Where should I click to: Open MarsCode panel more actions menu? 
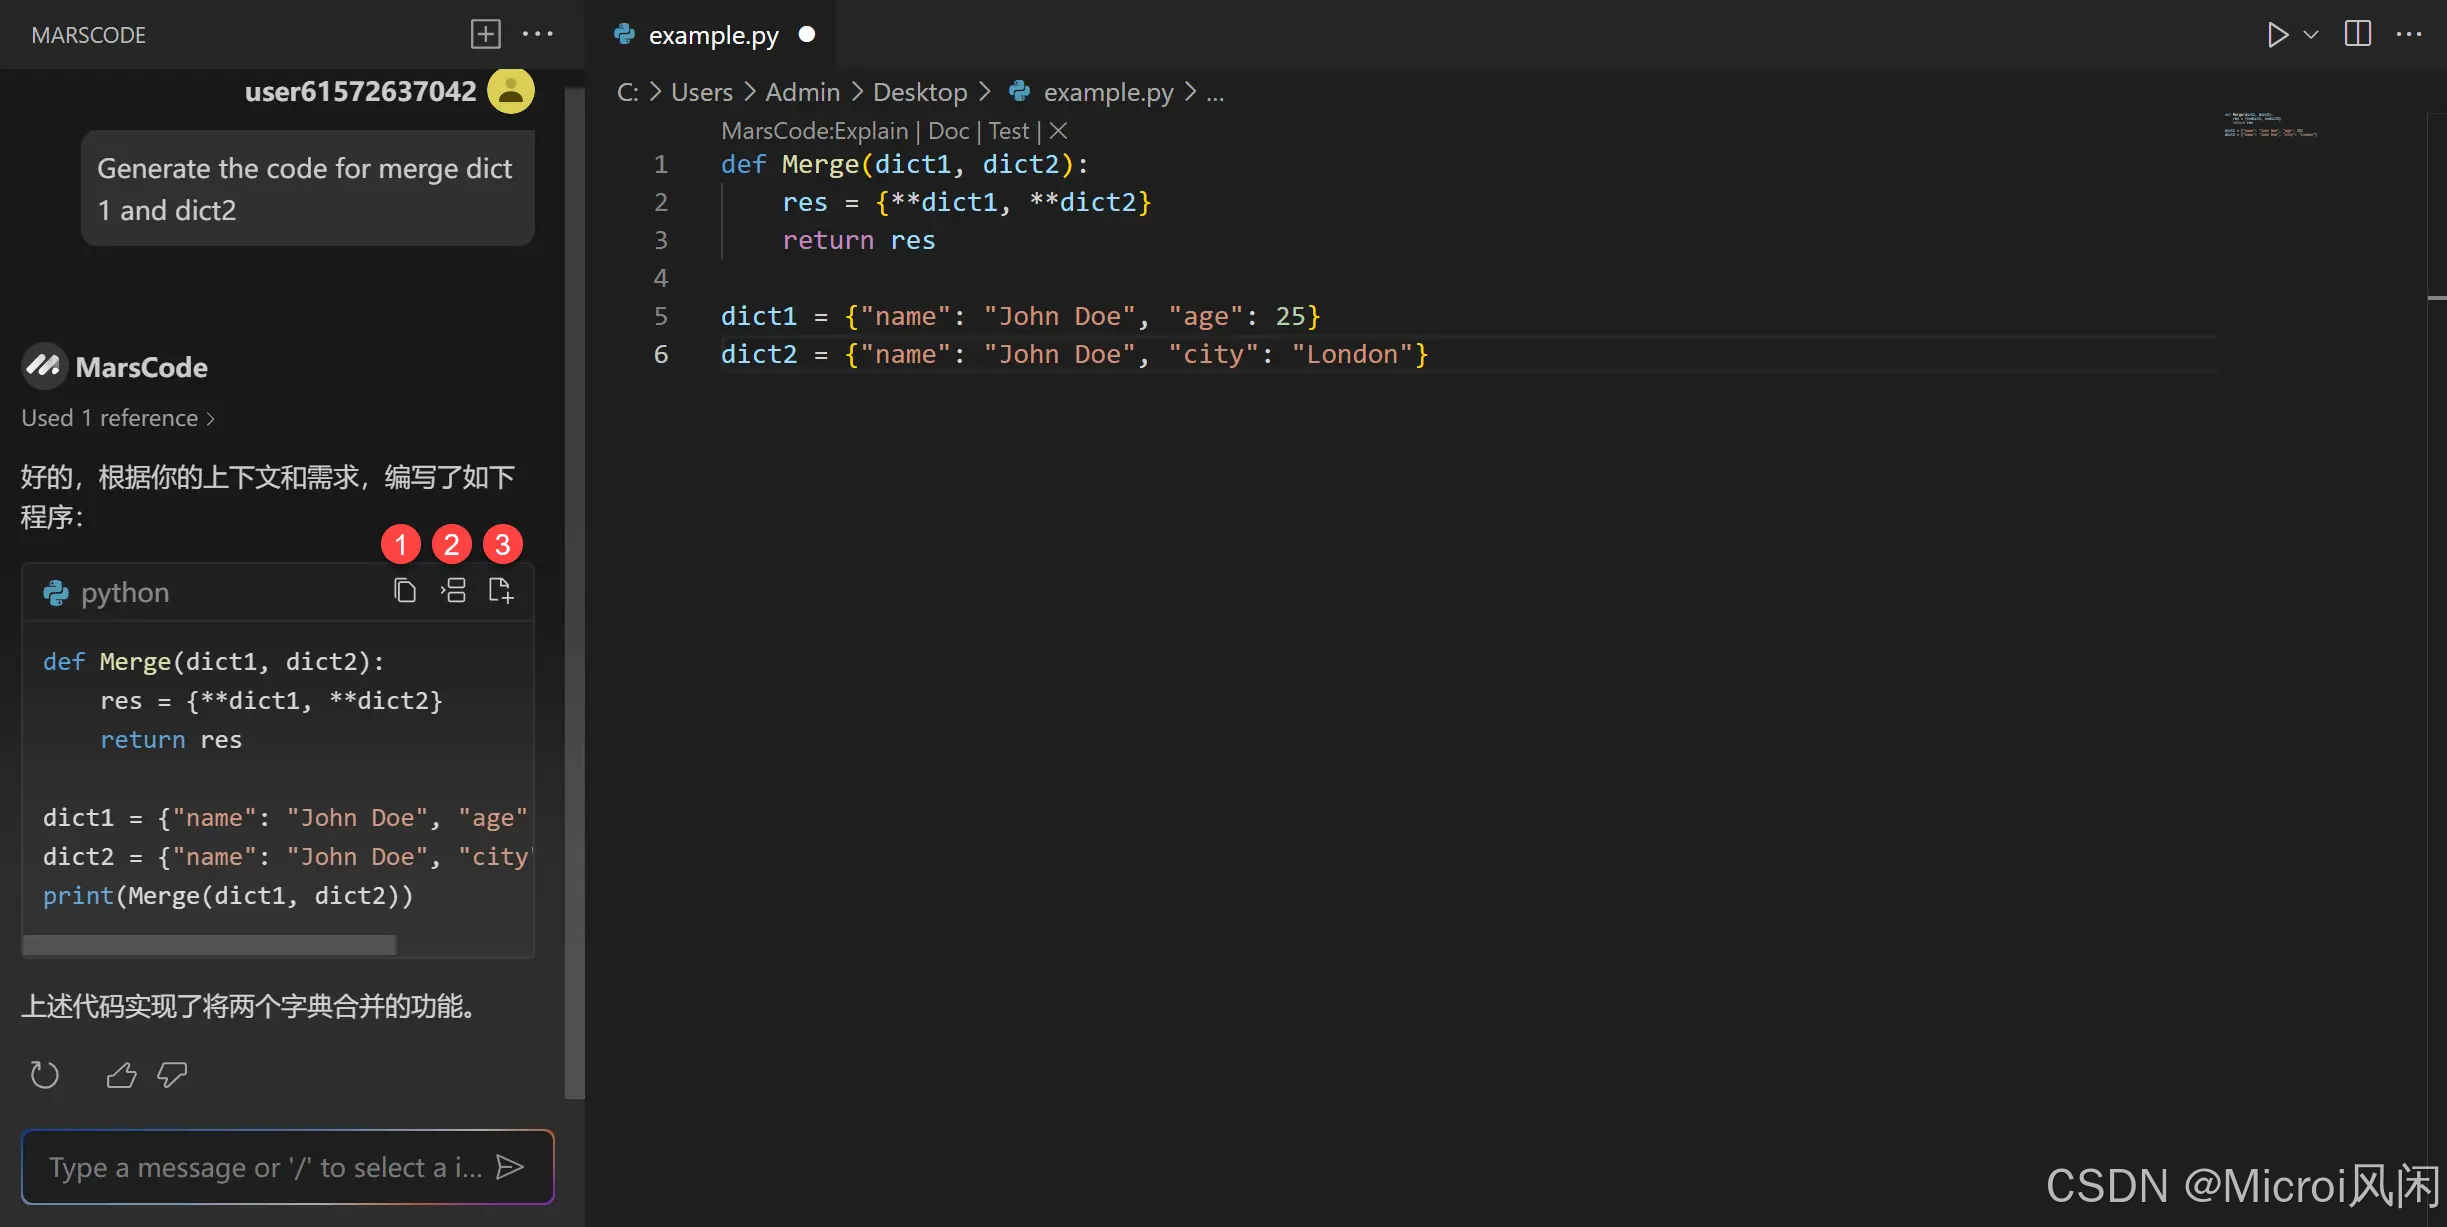(x=538, y=34)
